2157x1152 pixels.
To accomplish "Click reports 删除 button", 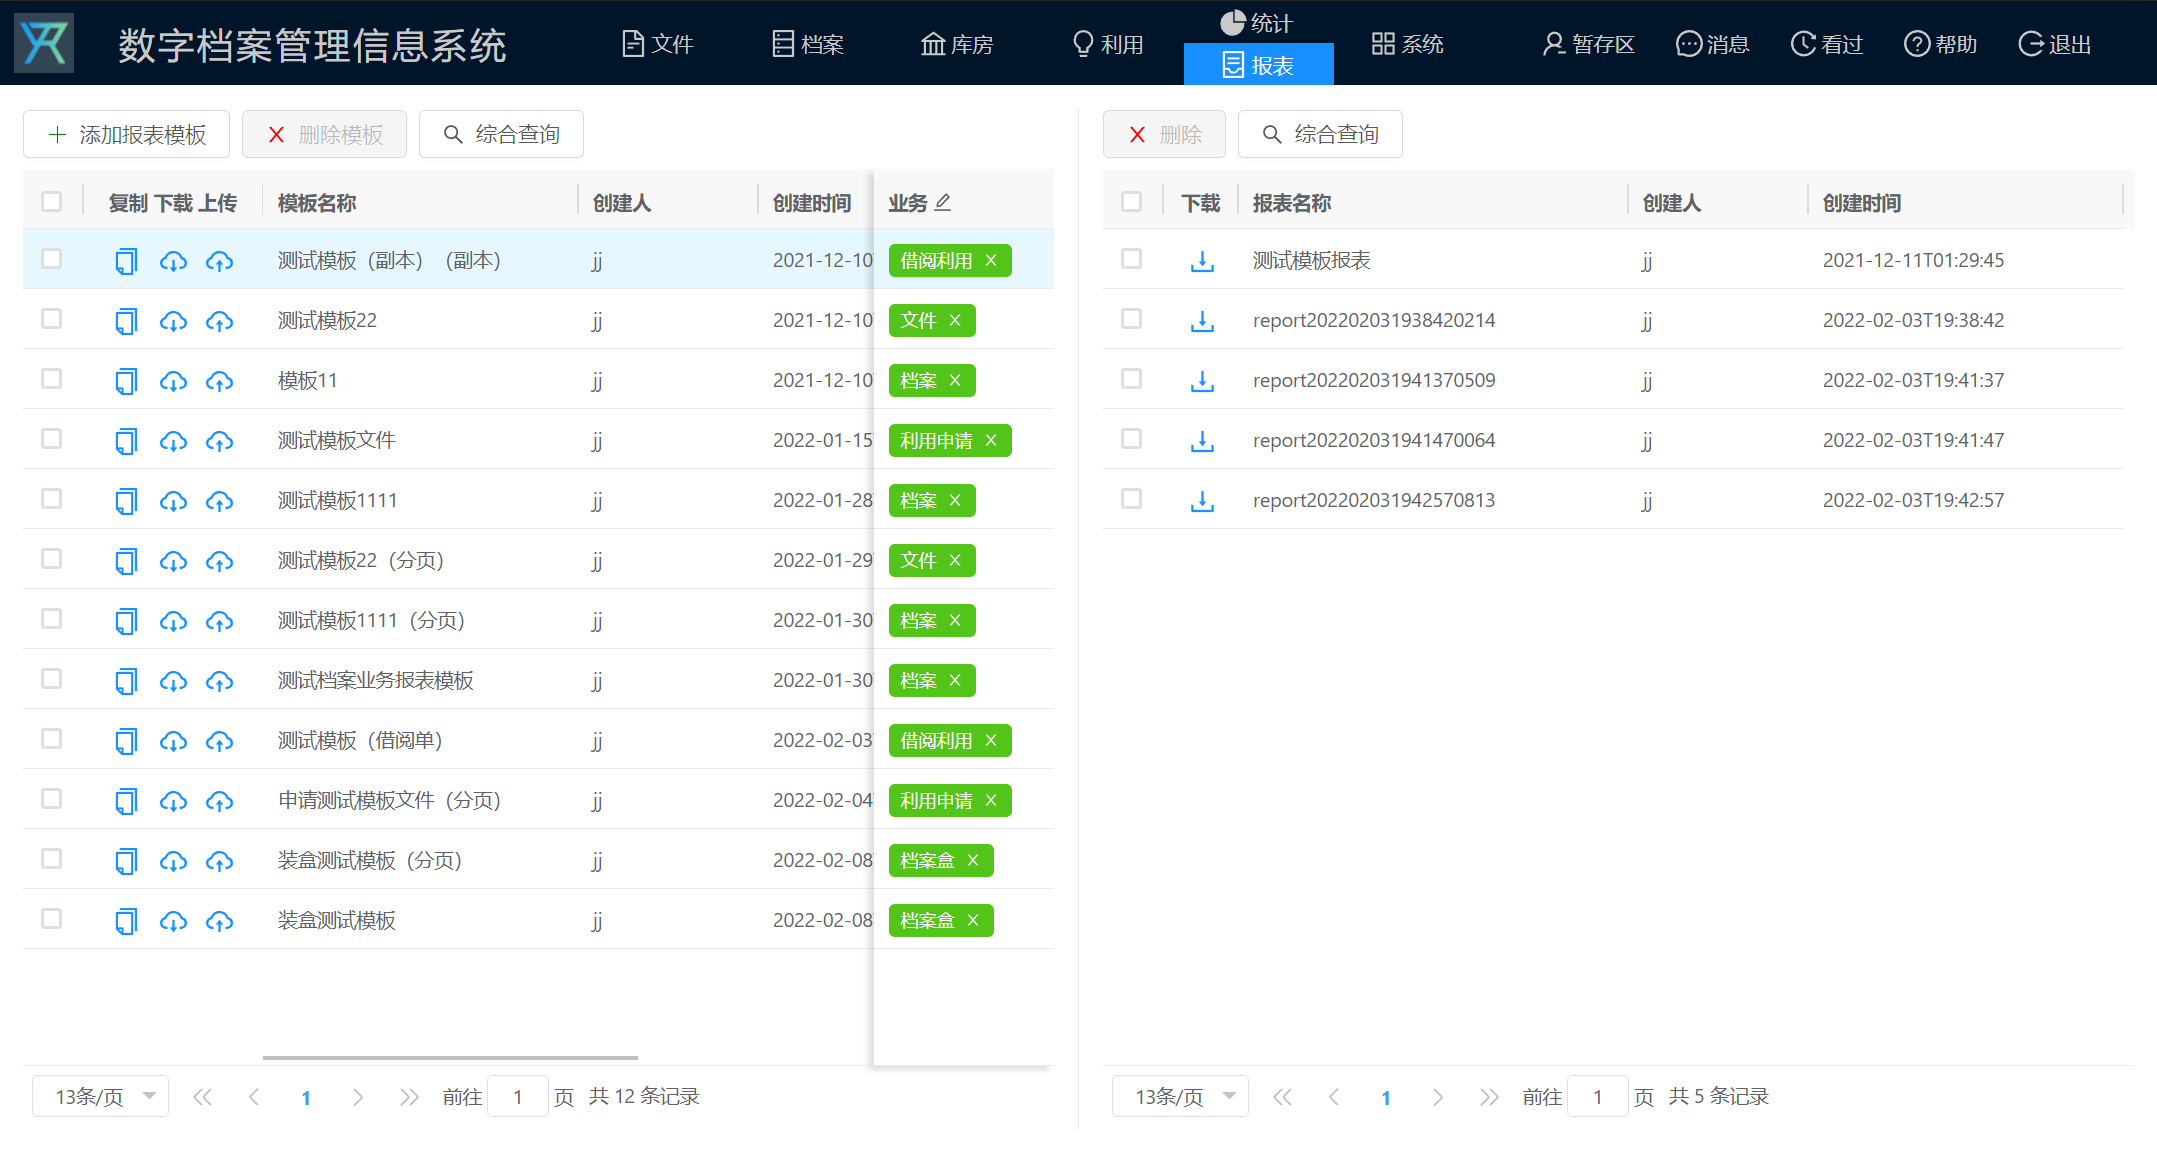I will click(1165, 134).
